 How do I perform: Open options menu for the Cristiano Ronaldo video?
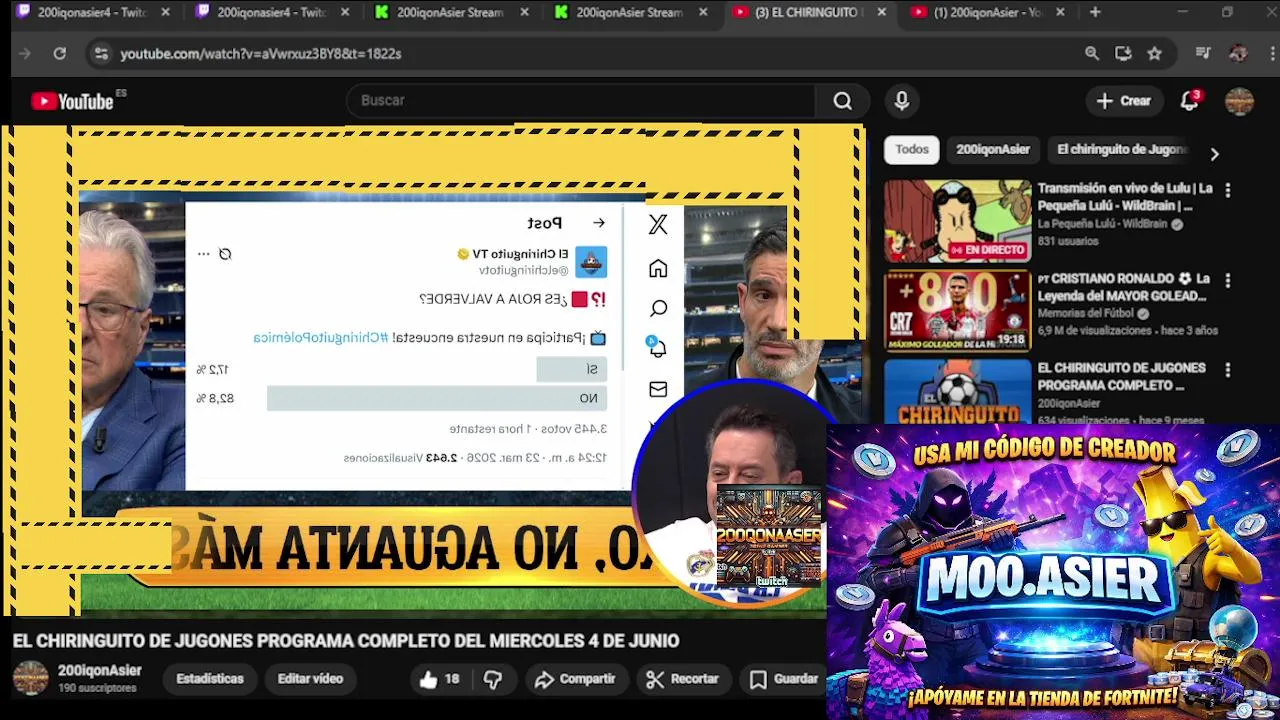tap(1228, 280)
